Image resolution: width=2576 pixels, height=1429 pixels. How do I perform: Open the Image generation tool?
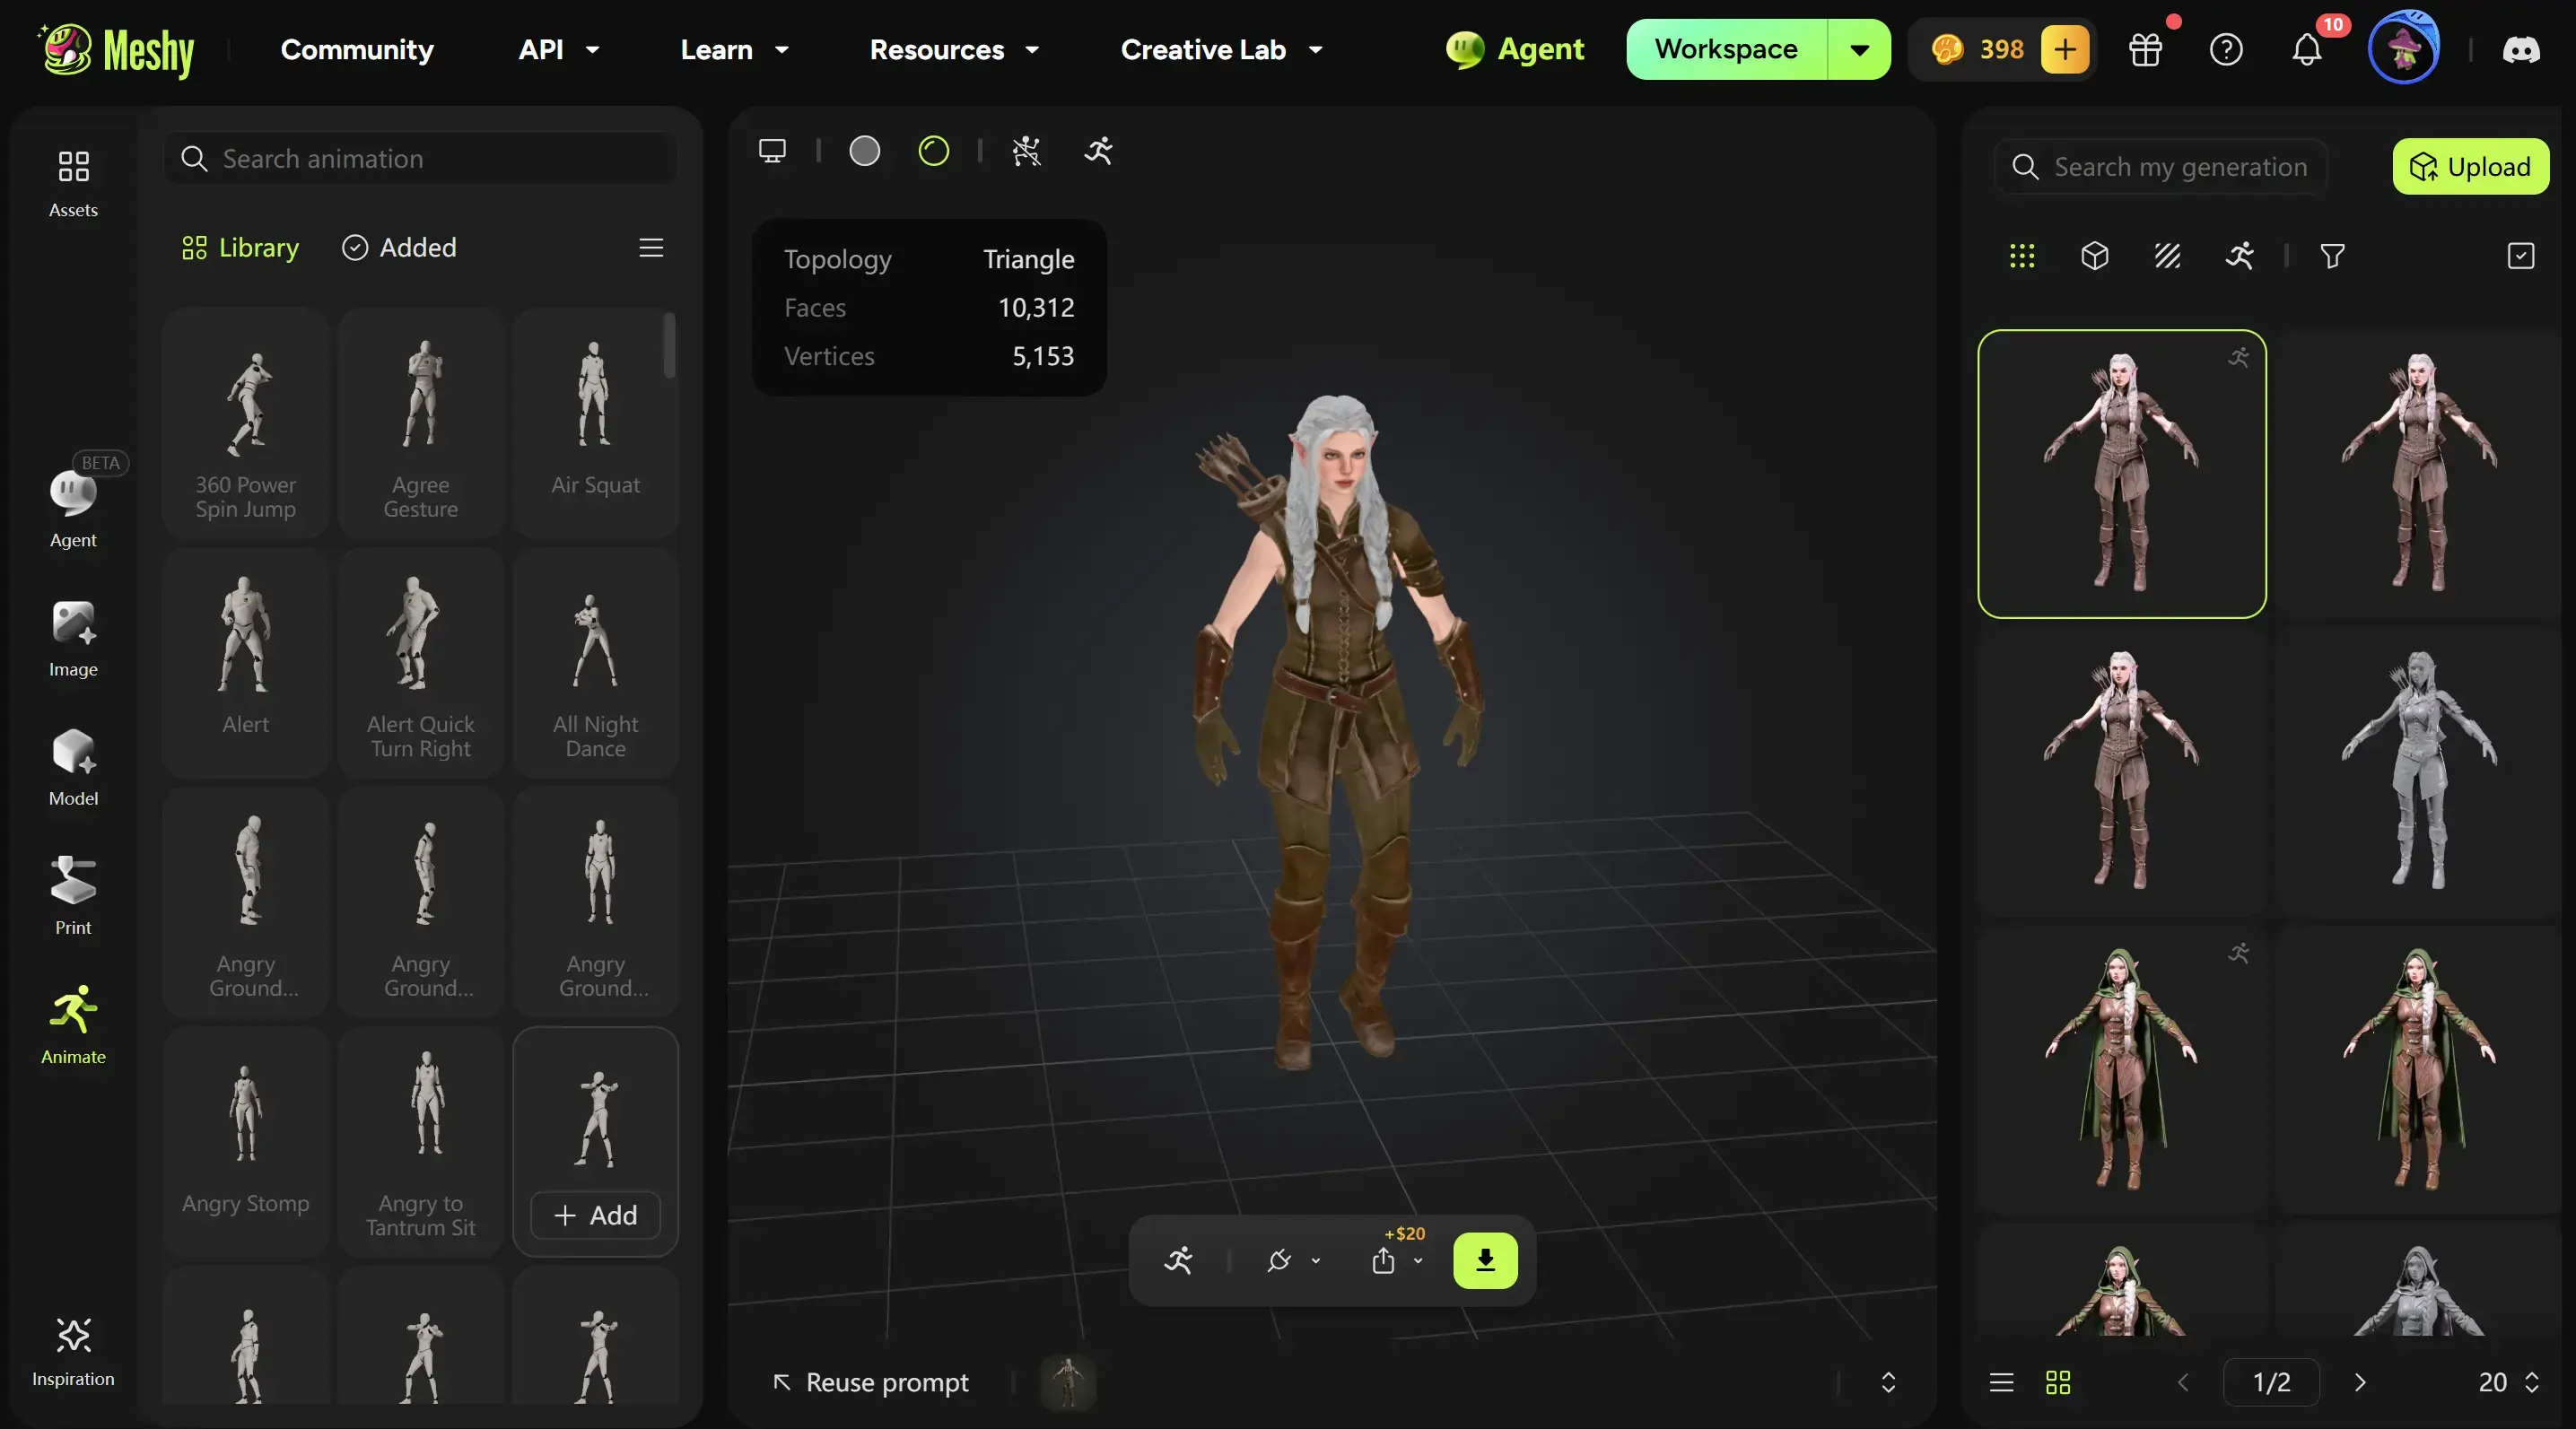click(x=73, y=639)
